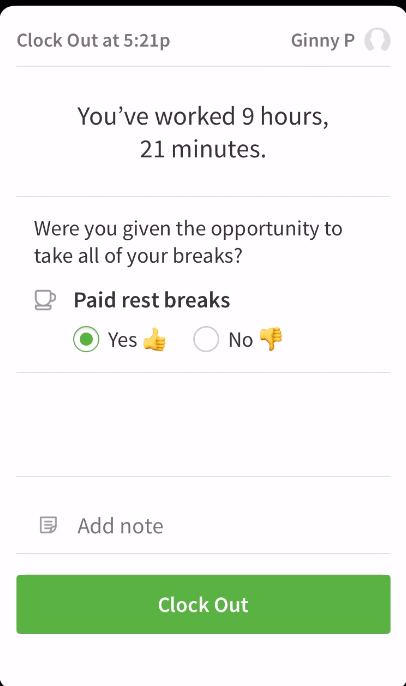Click the thumbs up emoji
The width and height of the screenshot is (406, 686).
[x=154, y=340]
